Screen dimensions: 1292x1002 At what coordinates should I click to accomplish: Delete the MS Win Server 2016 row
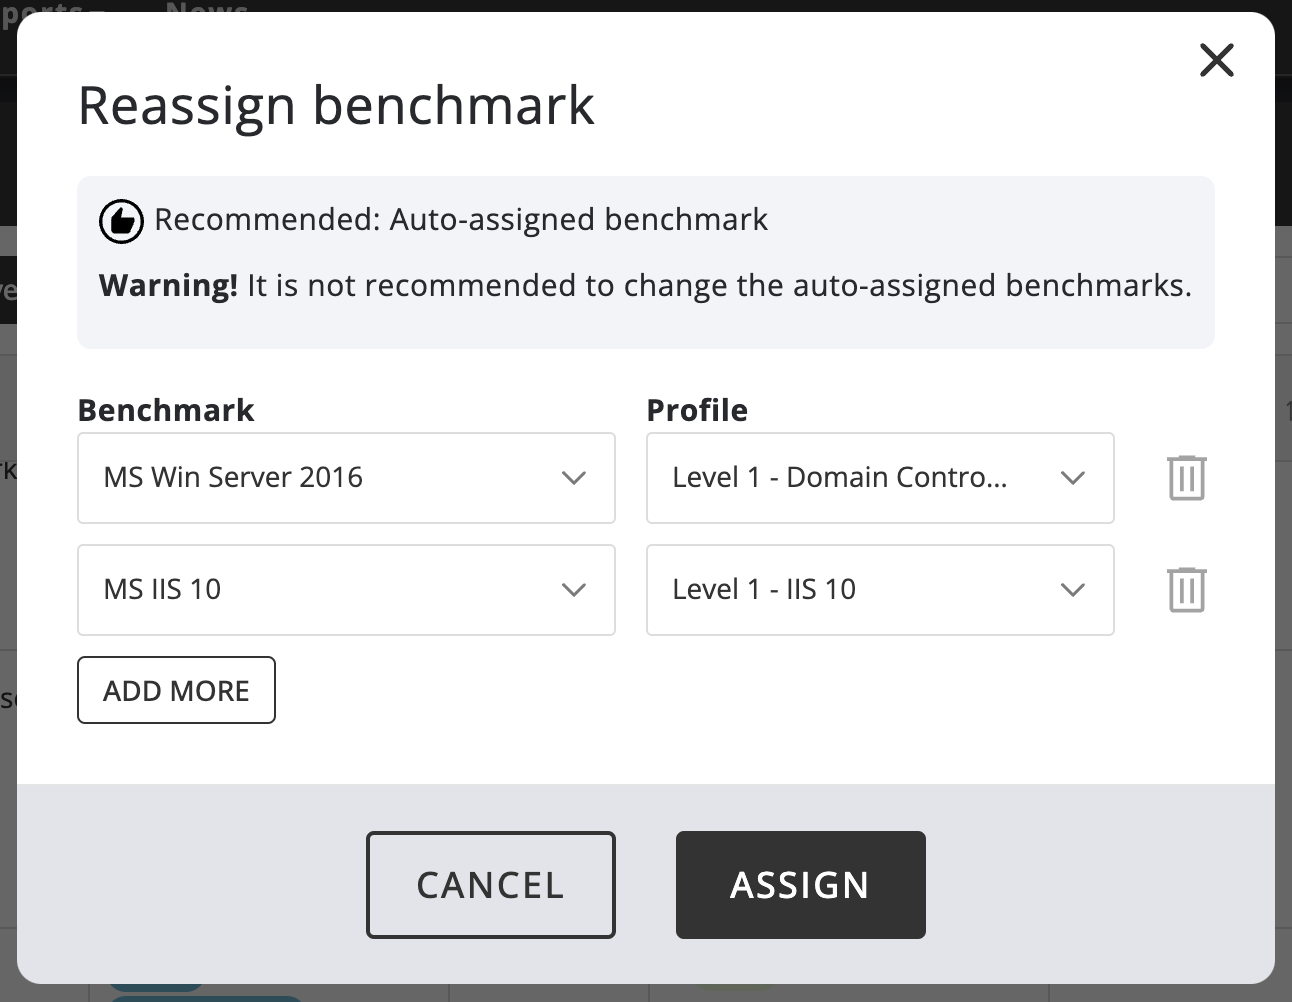1186,478
